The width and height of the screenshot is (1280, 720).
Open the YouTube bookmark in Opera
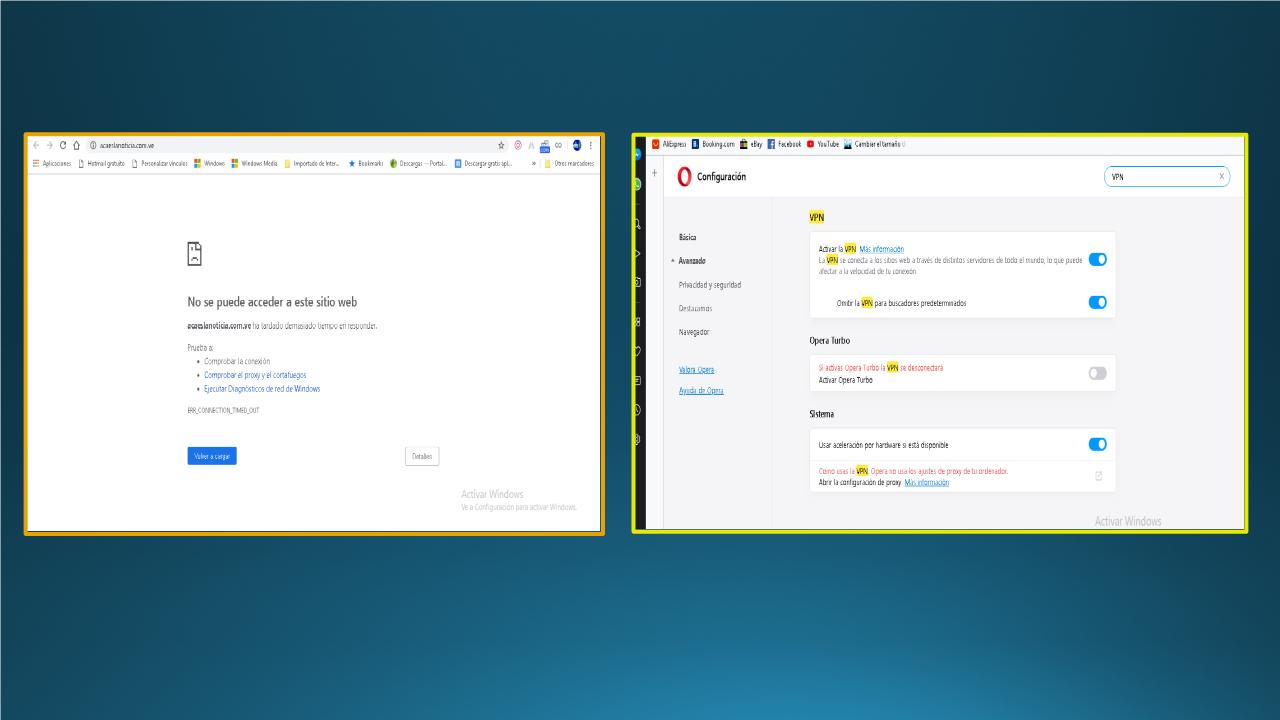click(823, 144)
